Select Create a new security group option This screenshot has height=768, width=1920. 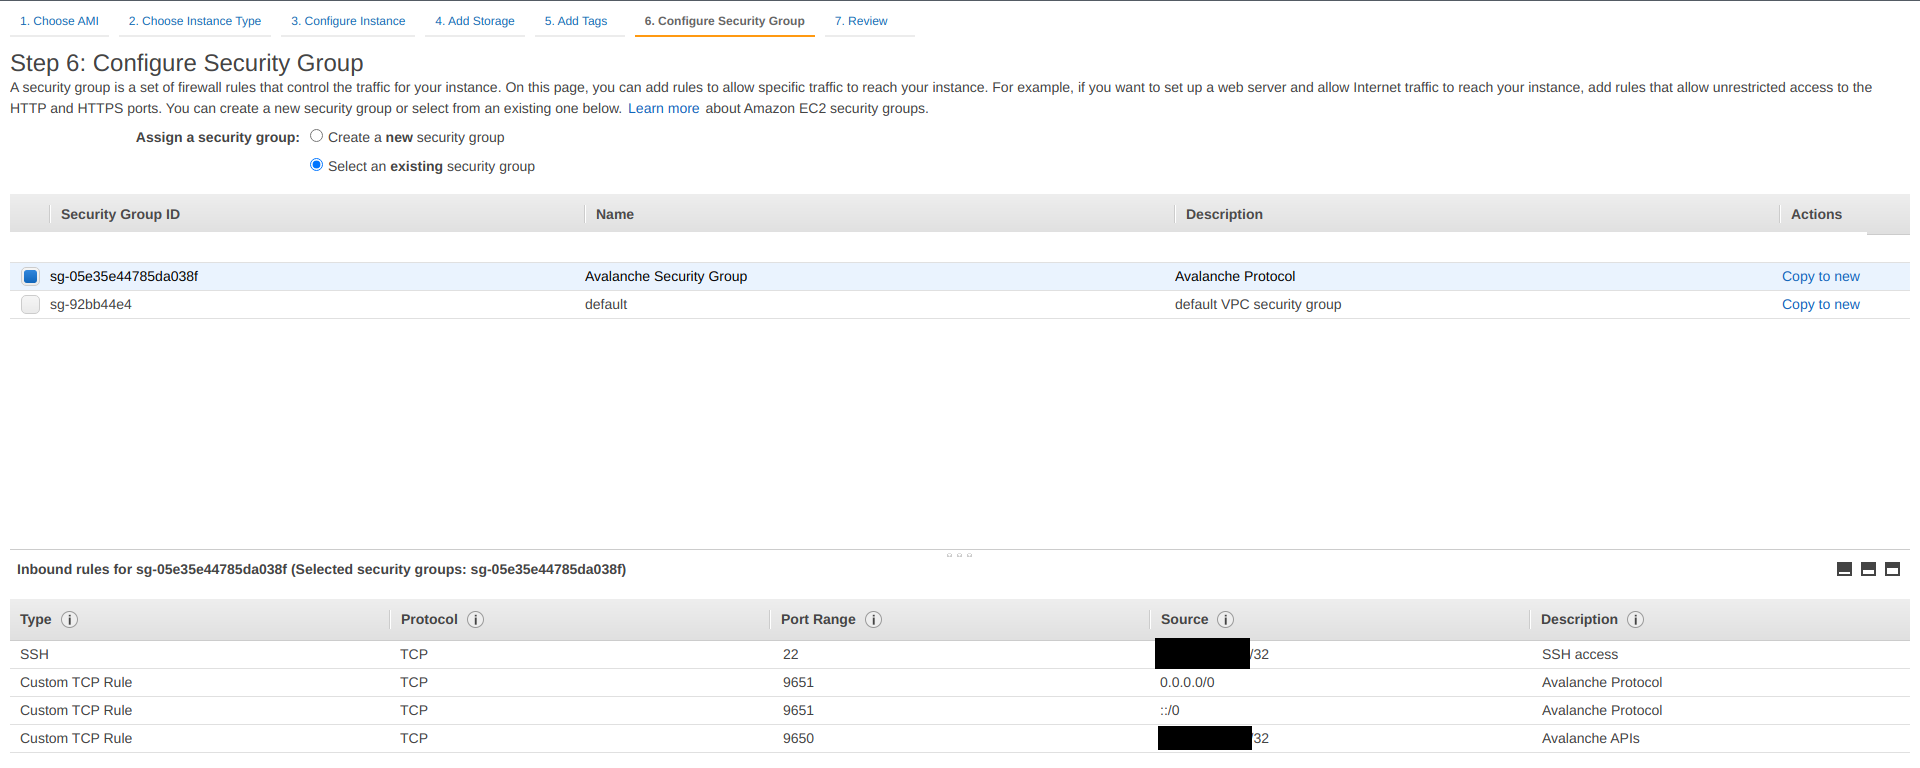click(x=316, y=136)
